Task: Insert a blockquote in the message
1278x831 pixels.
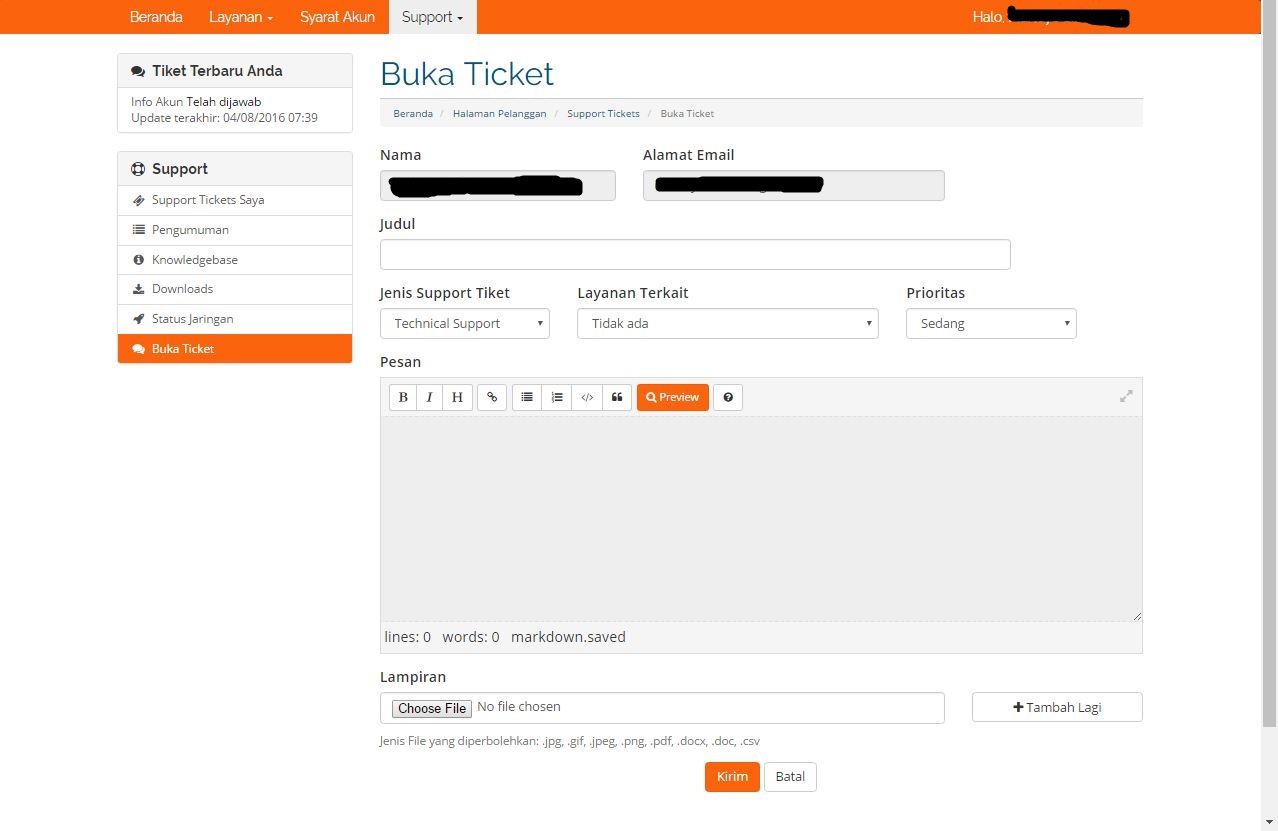Action: 617,397
